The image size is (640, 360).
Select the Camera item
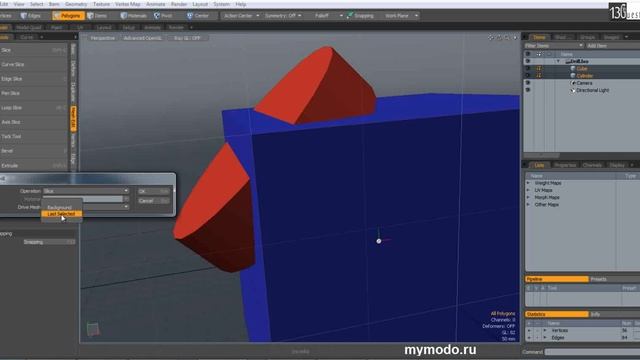pos(584,83)
